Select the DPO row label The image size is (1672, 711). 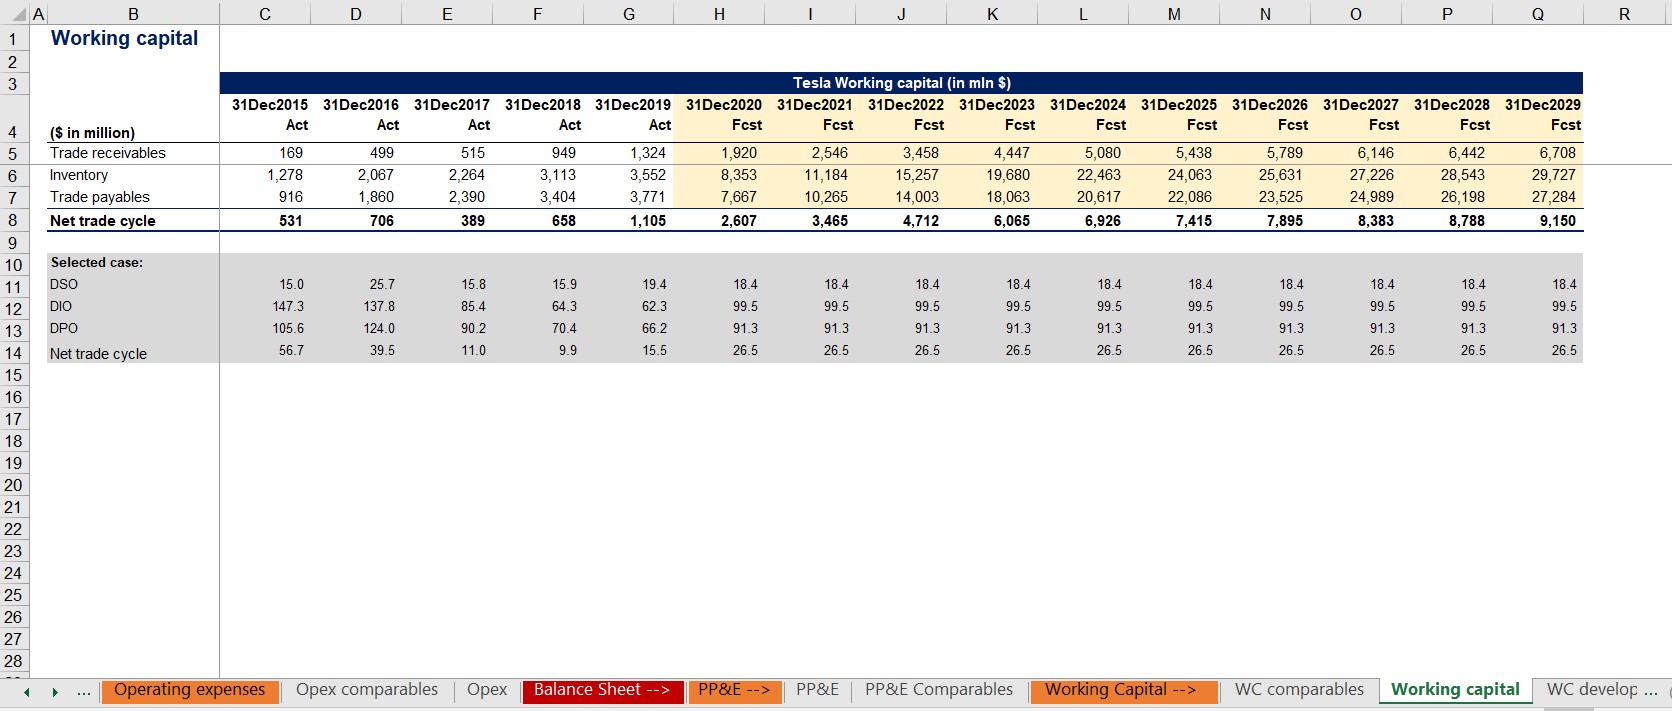[x=64, y=328]
